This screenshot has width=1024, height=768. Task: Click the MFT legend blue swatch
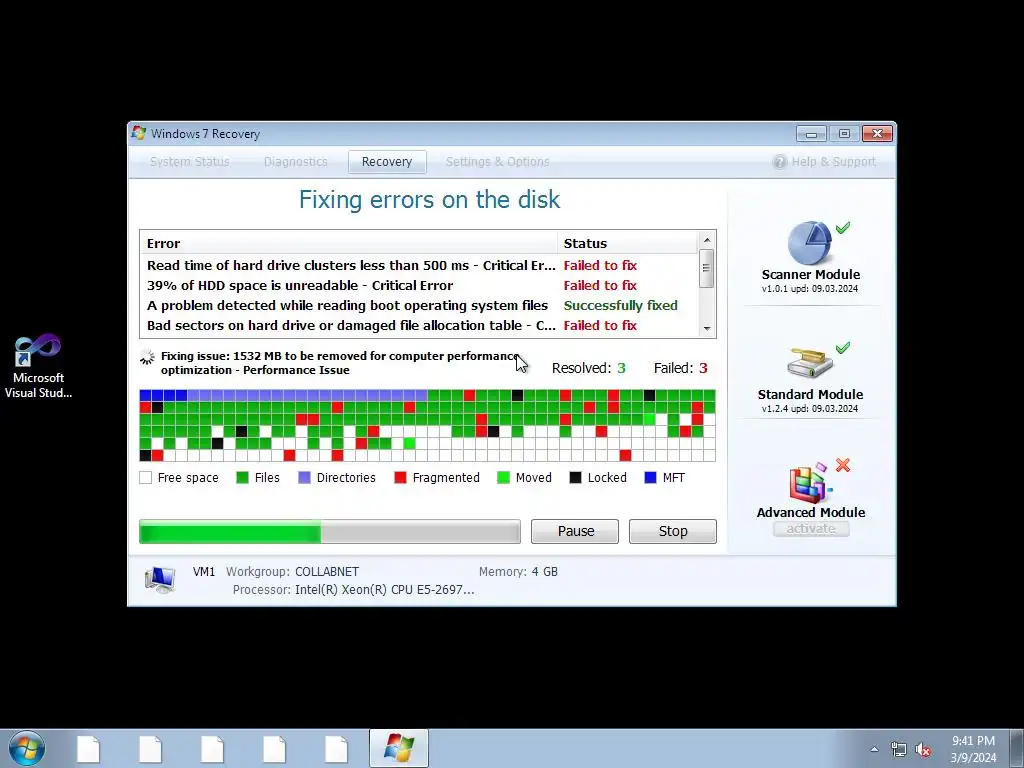650,477
